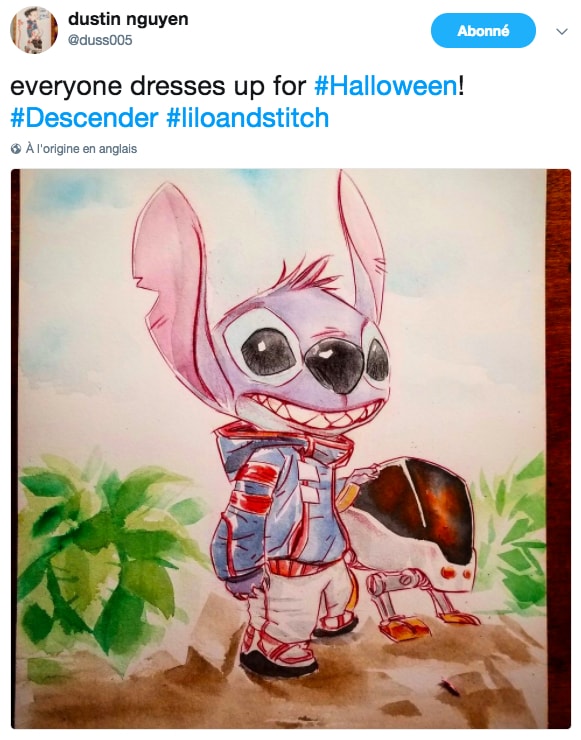The image size is (581, 740).
Task: Open the @duss005 handle link
Action: (100, 41)
